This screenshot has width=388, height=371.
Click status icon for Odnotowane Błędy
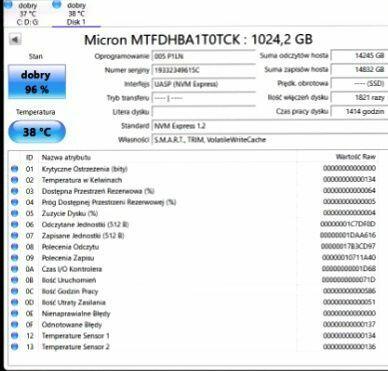(x=14, y=325)
